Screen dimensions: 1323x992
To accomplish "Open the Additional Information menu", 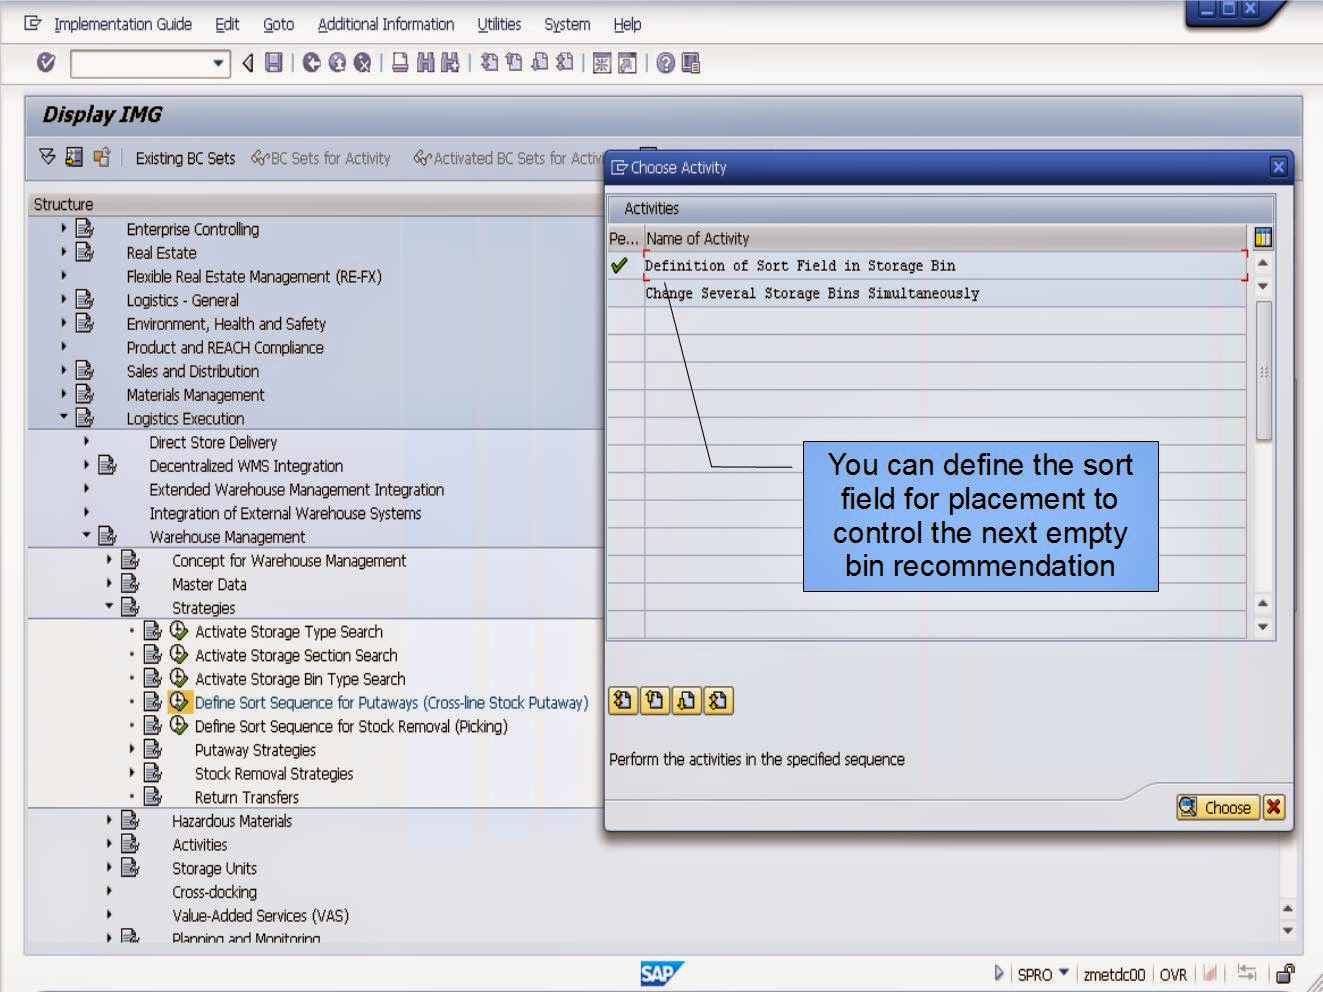I will [x=385, y=24].
